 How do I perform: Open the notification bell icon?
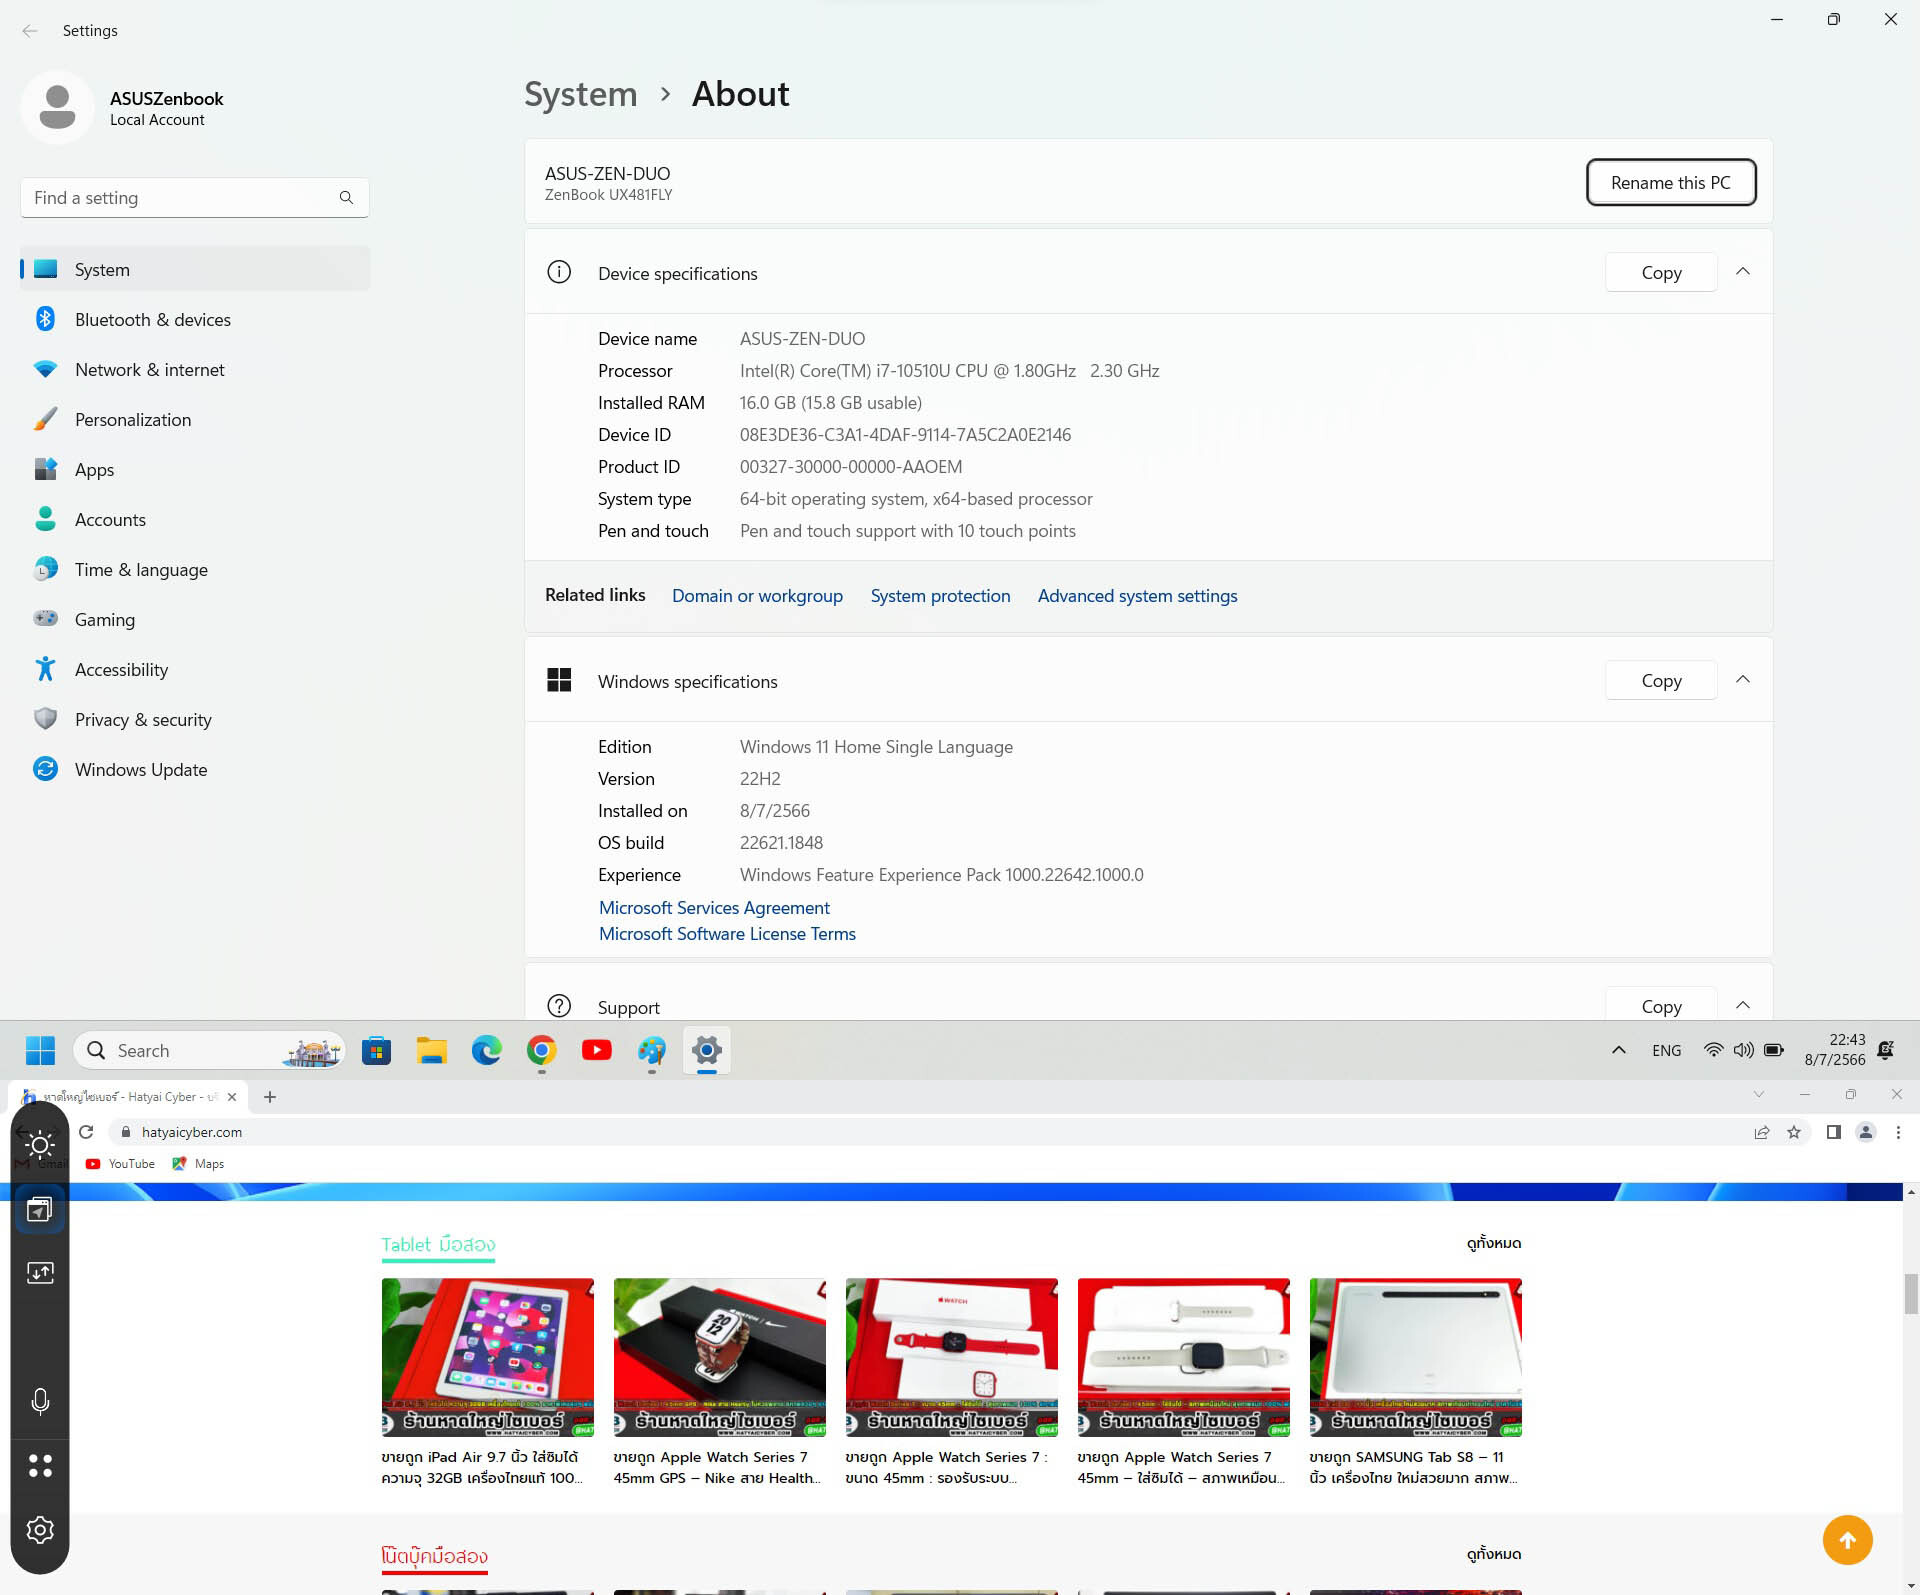(1886, 1050)
